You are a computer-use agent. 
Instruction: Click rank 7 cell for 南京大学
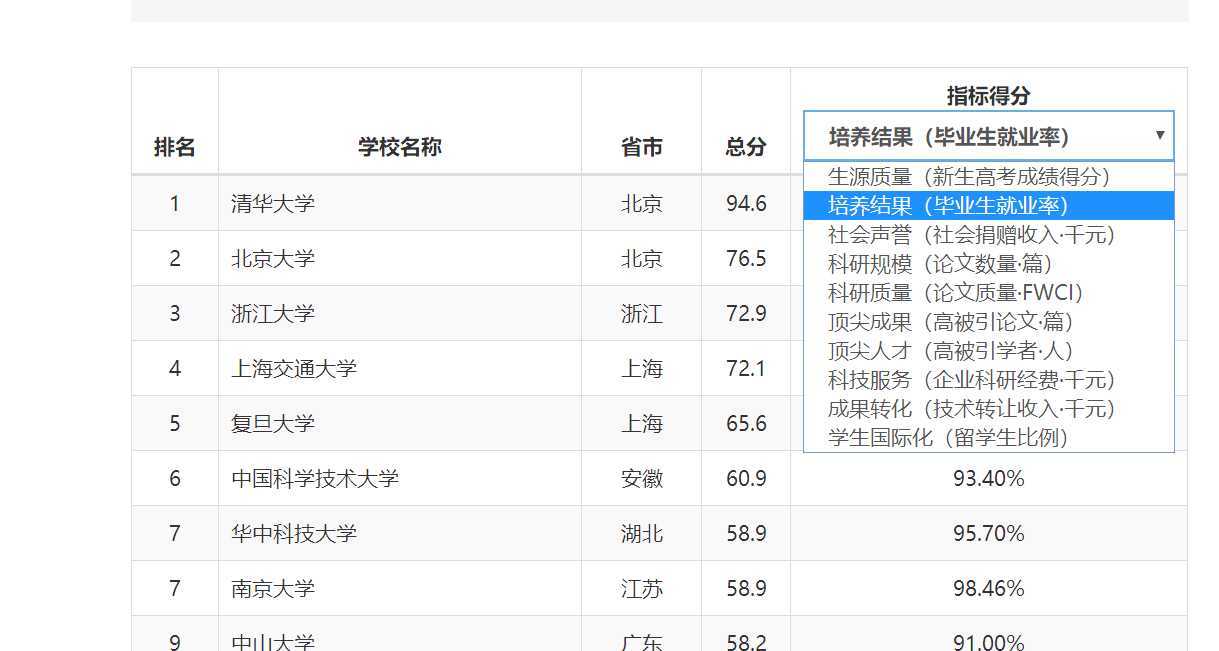click(175, 589)
